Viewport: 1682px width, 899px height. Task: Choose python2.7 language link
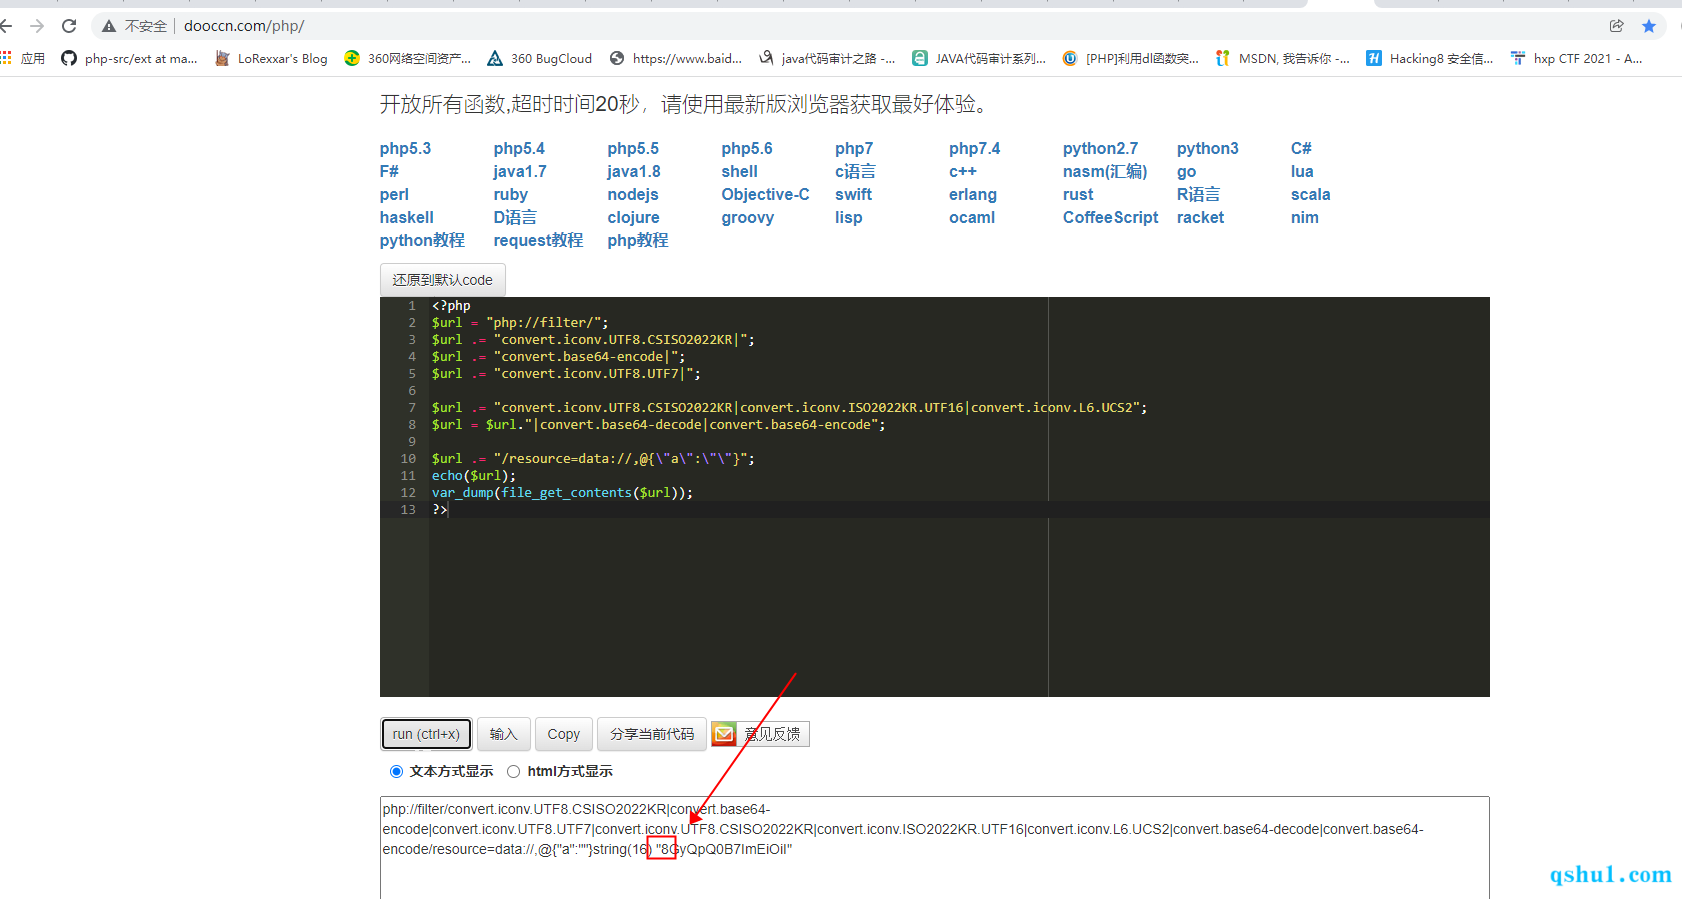[1100, 148]
